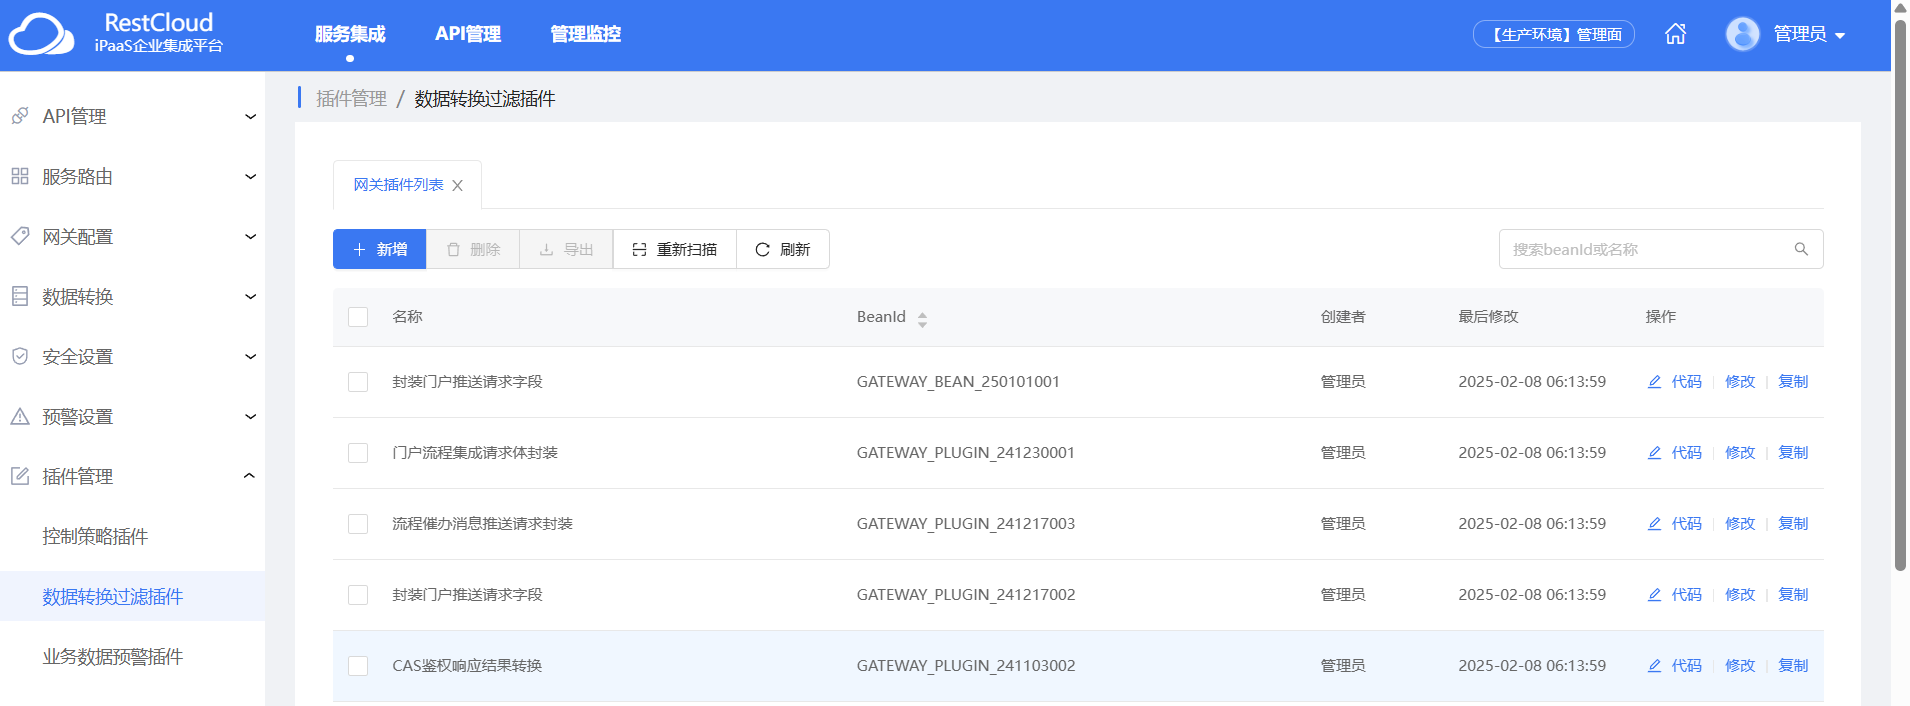1910x706 pixels.
Task: Open the 管理员 user dropdown
Action: click(x=1809, y=34)
